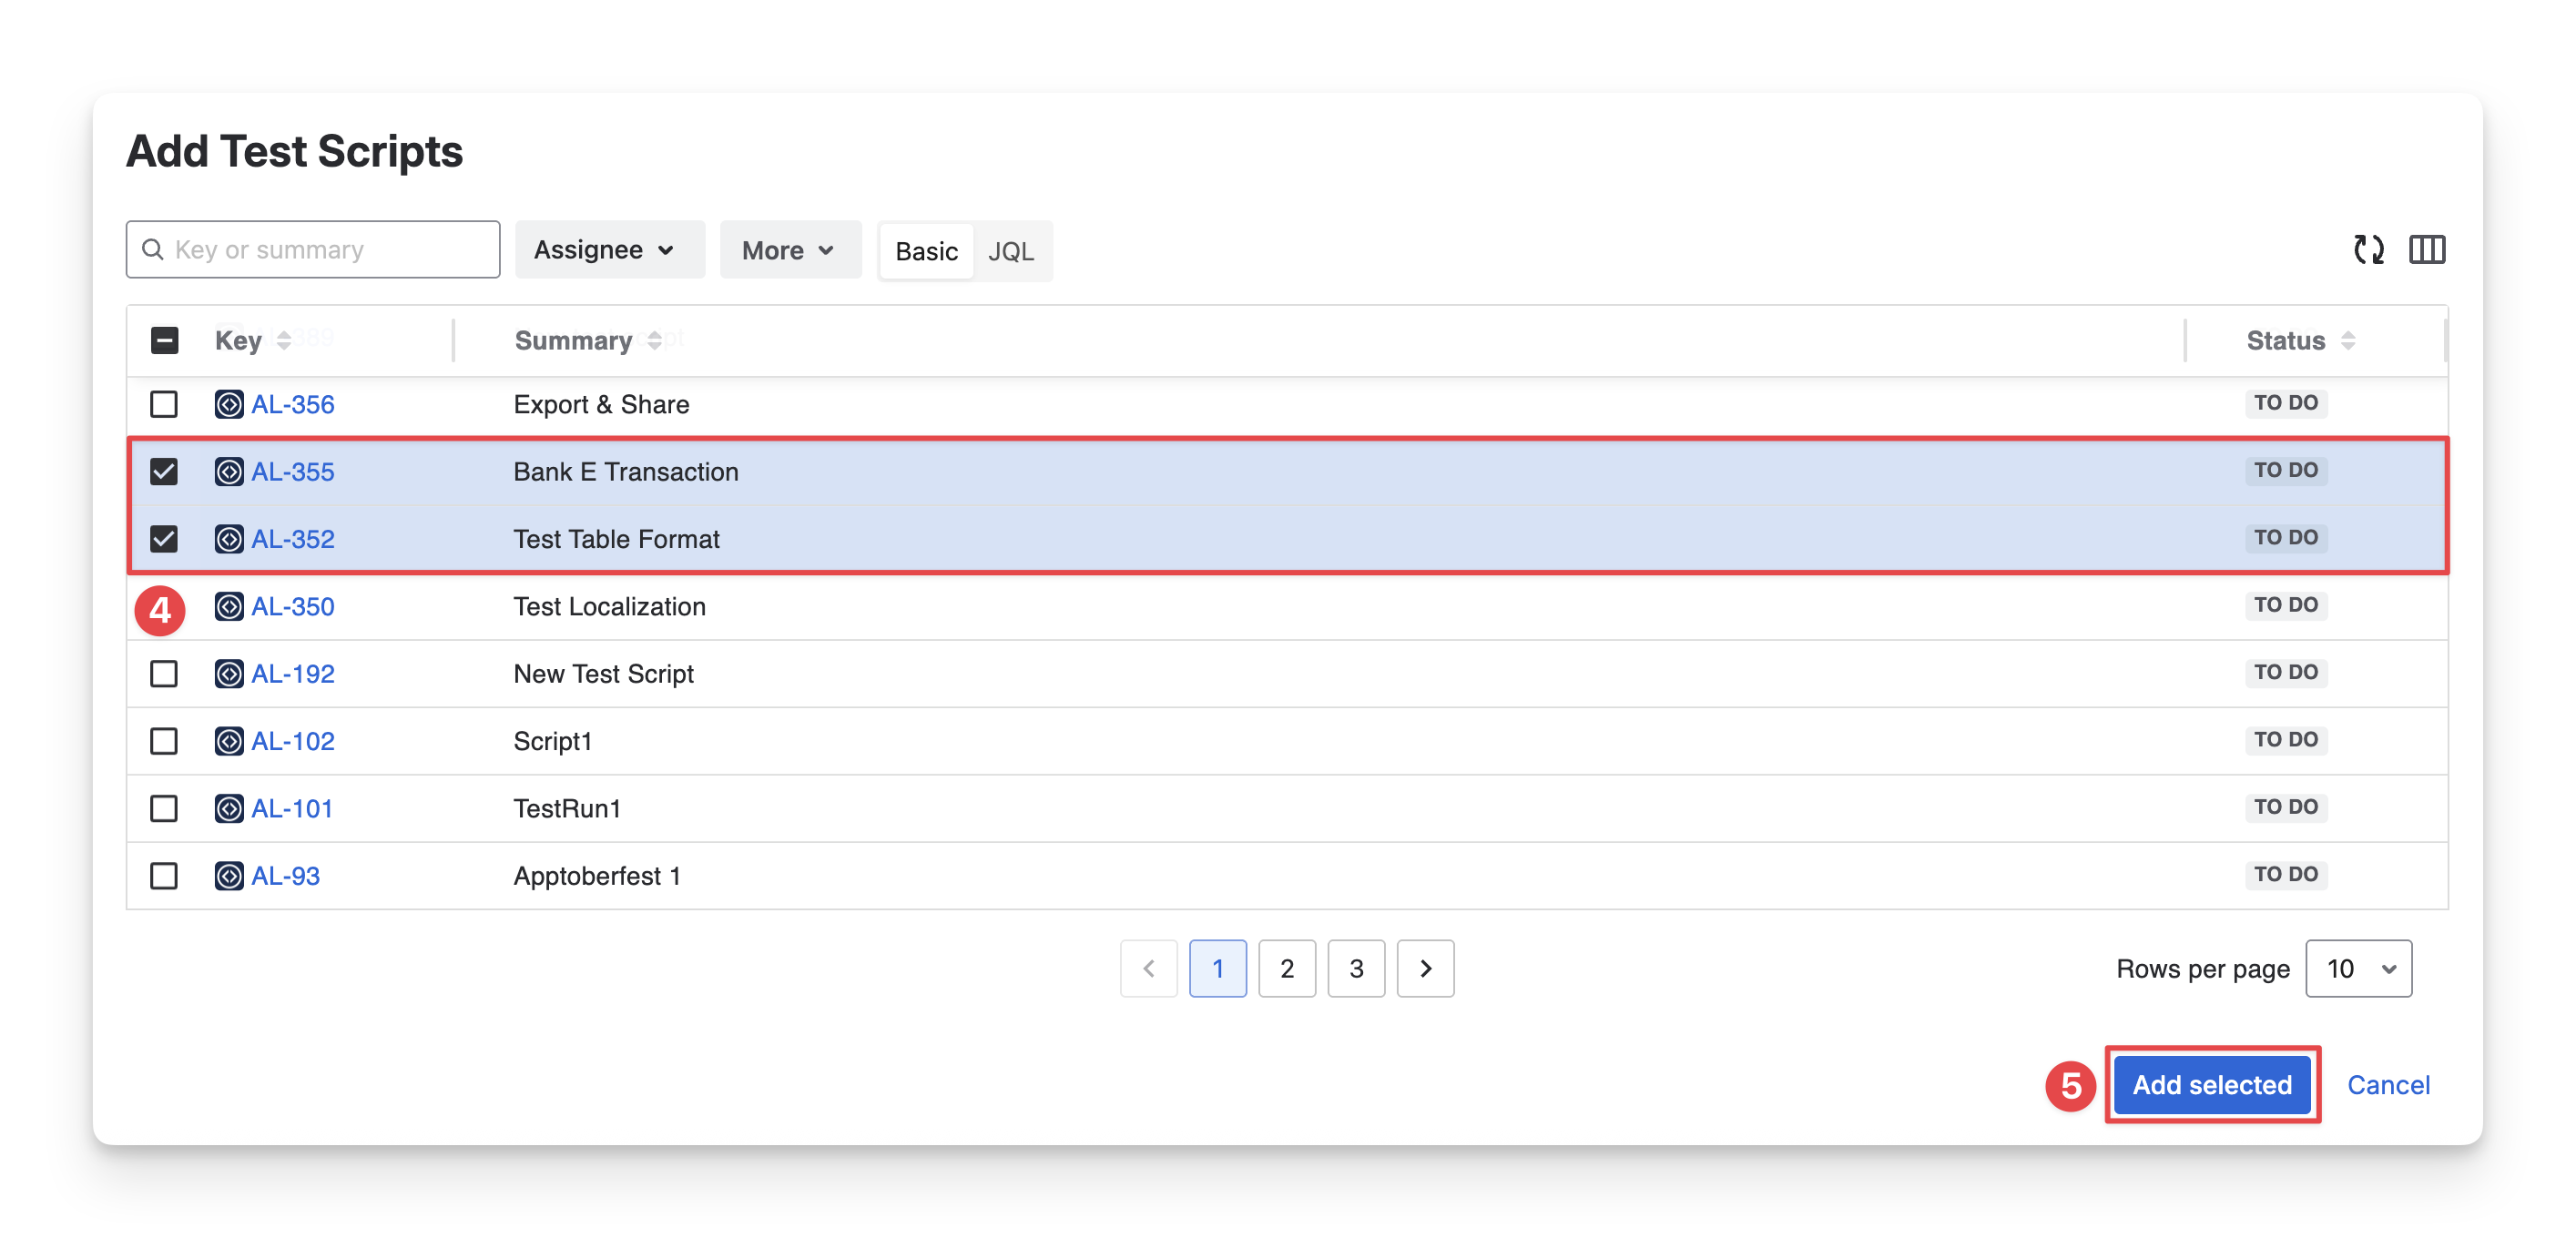Click the Add selected button
This screenshot has height=1238, width=2576.
pos(2211,1085)
